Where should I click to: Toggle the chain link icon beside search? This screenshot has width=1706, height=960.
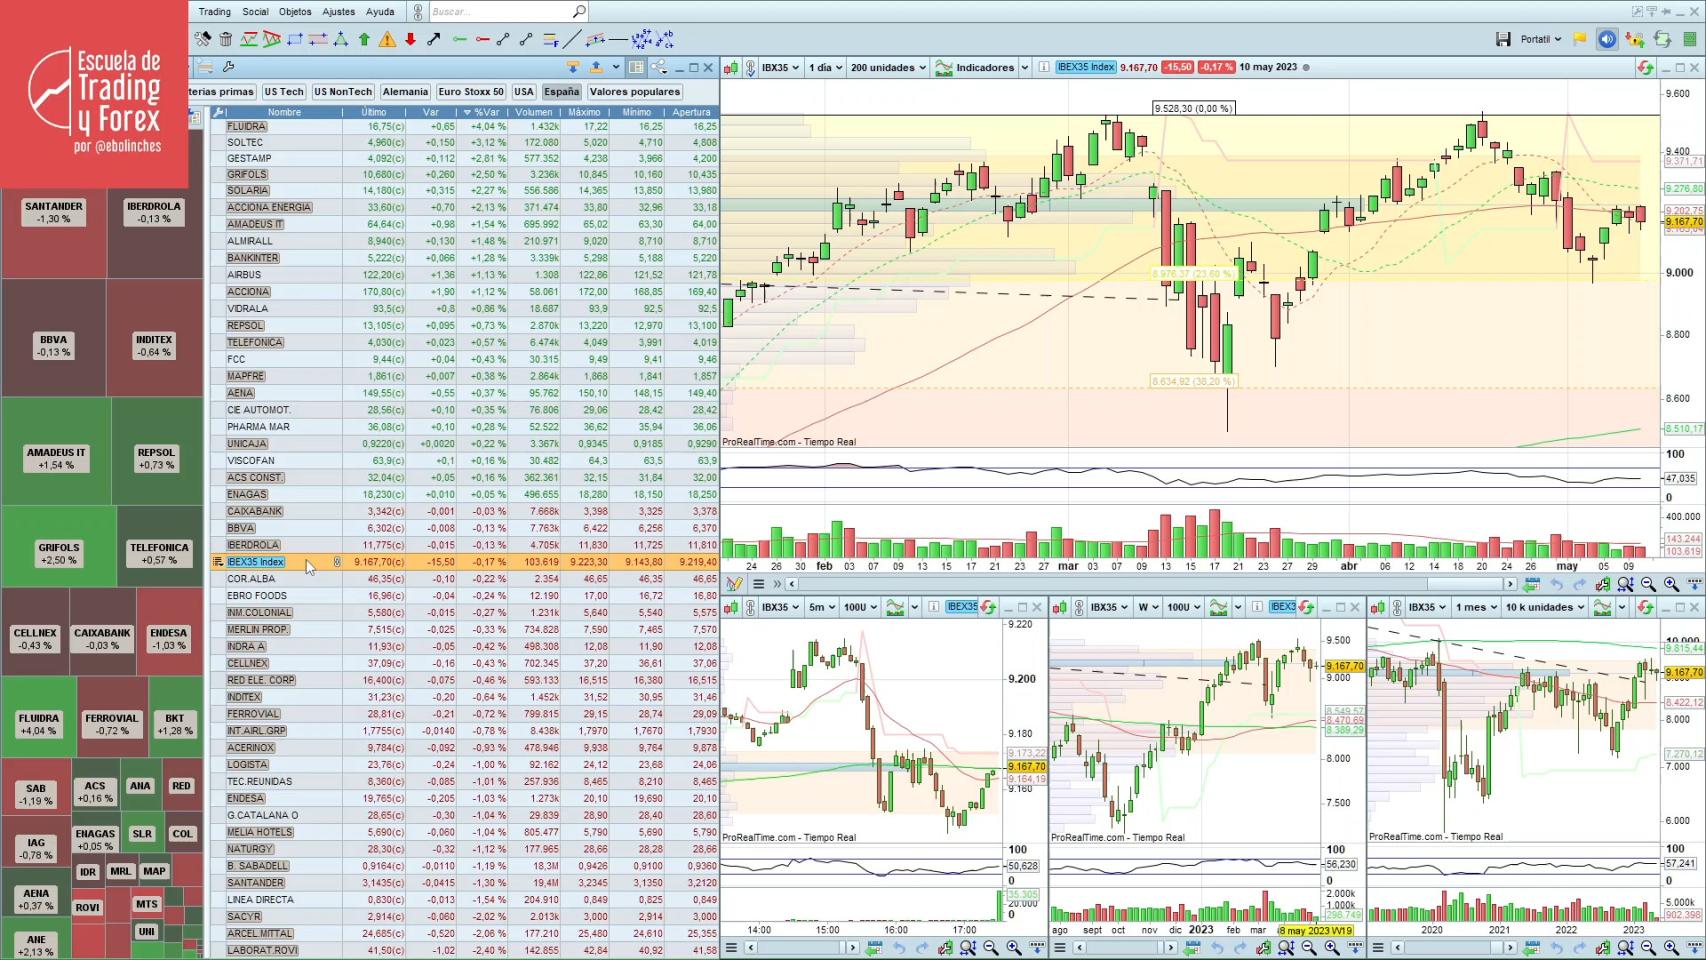click(417, 12)
